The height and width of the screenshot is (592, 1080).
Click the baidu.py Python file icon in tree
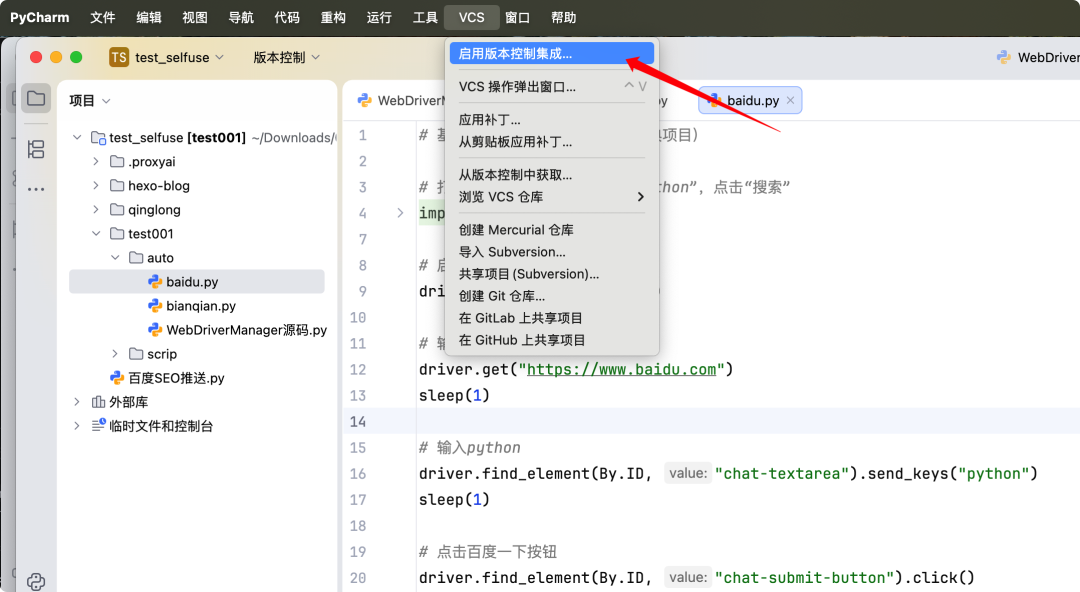coord(155,281)
